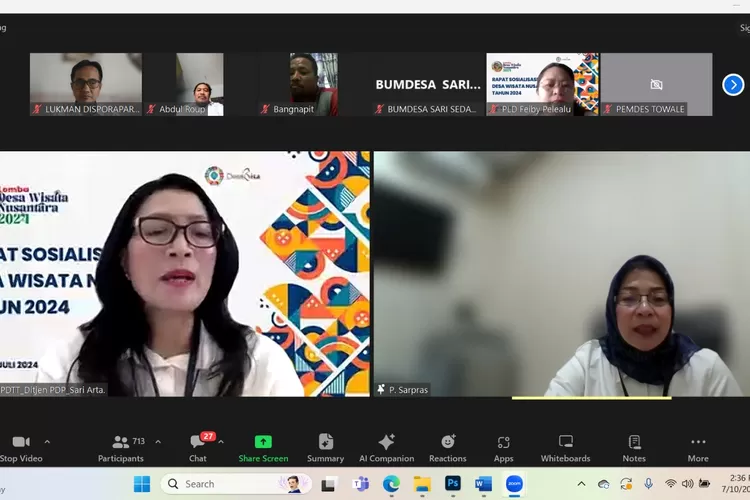The image size is (750, 500).
Task: Switch to Microsoft Word on taskbar
Action: 484,484
